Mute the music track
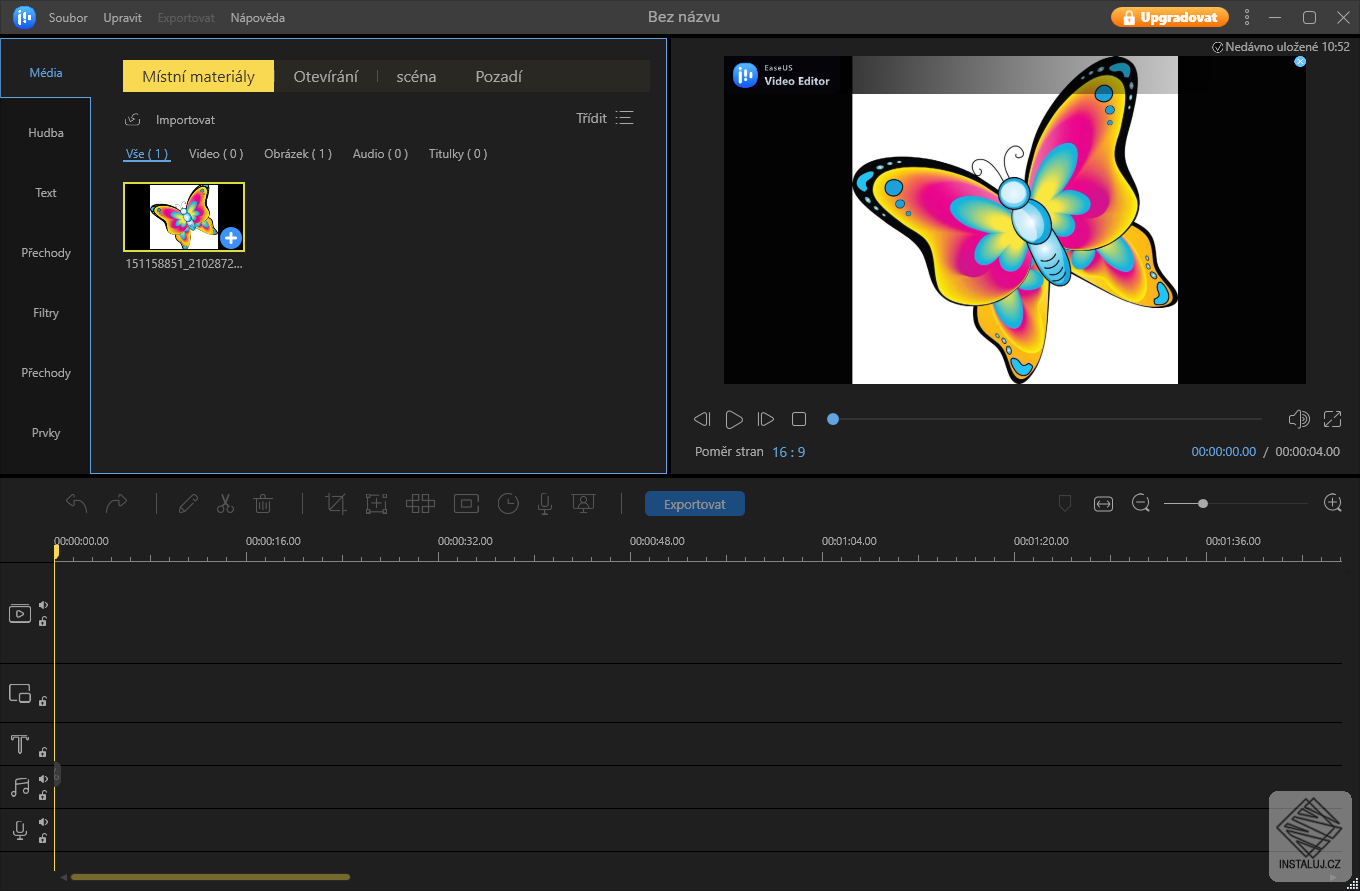This screenshot has width=1360, height=891. coord(43,777)
